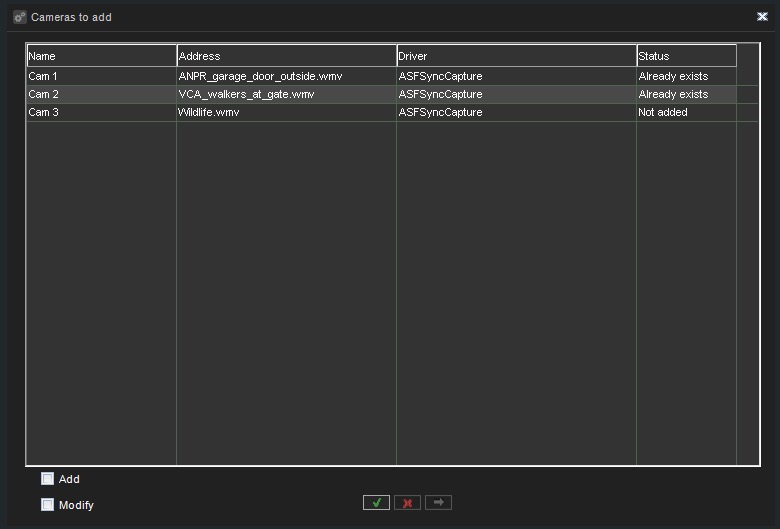Click the camera icon in title bar
780x529 pixels.
tap(19, 17)
